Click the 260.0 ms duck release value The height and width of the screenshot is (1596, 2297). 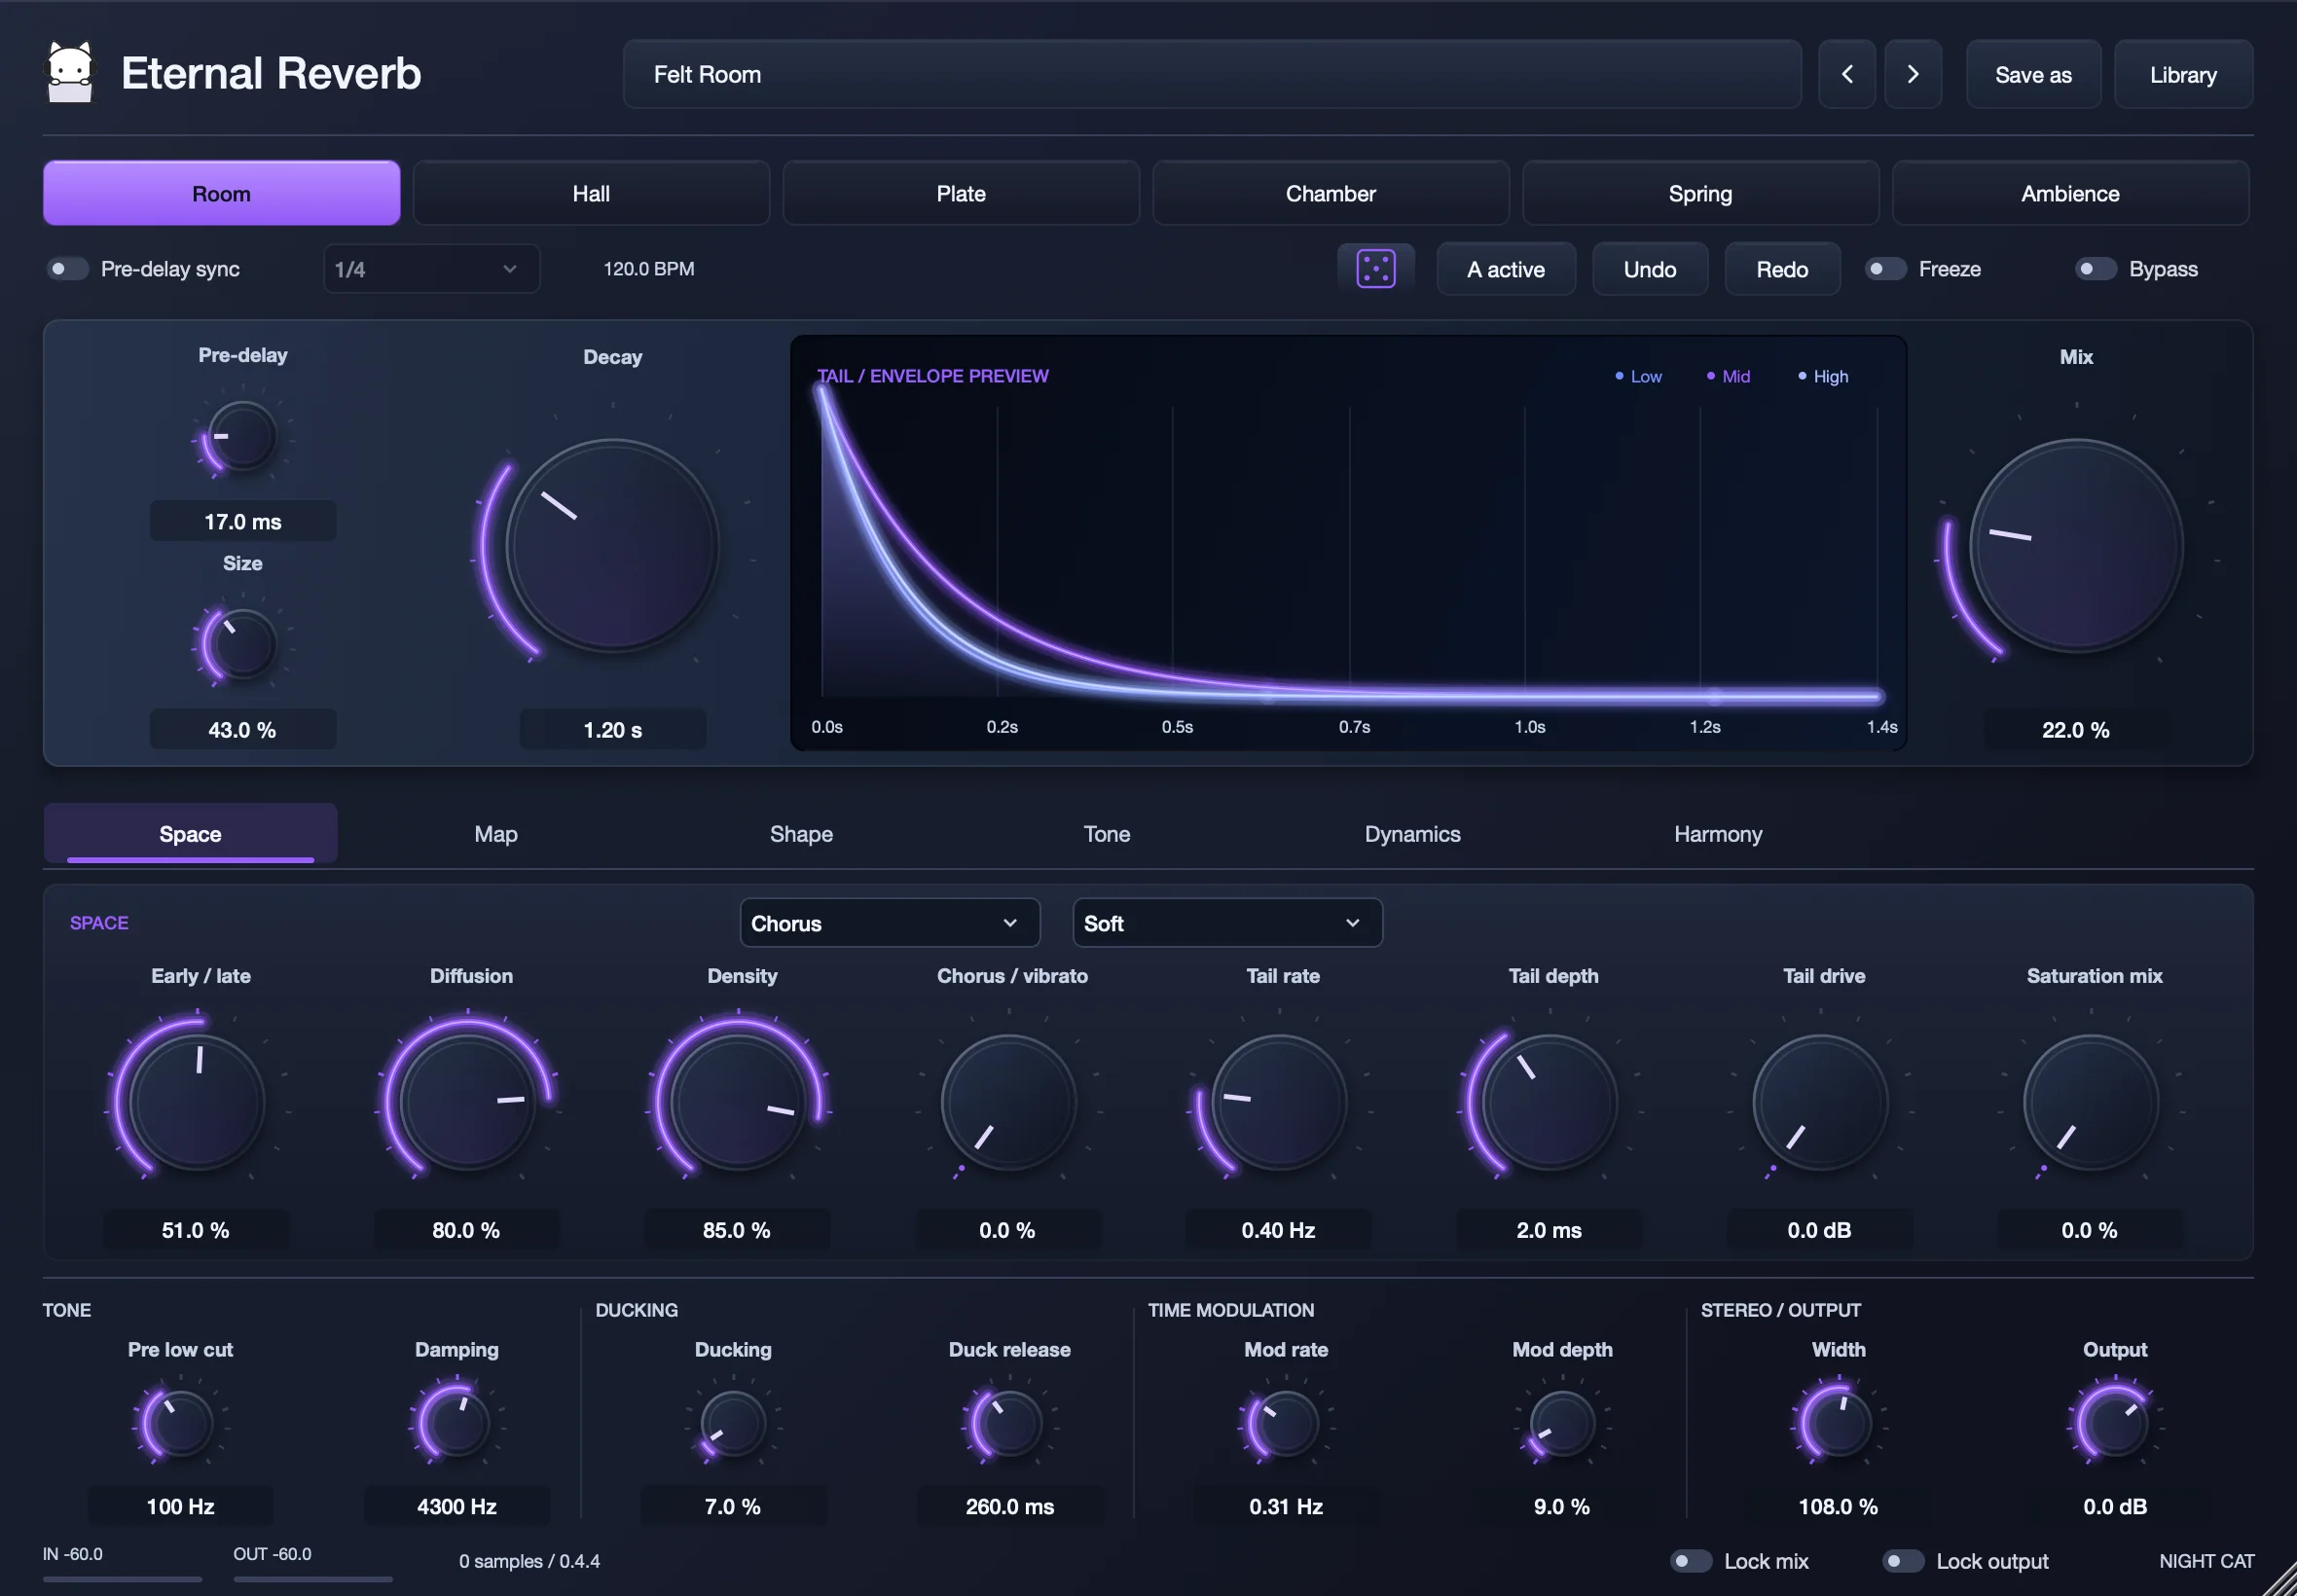point(1010,1506)
